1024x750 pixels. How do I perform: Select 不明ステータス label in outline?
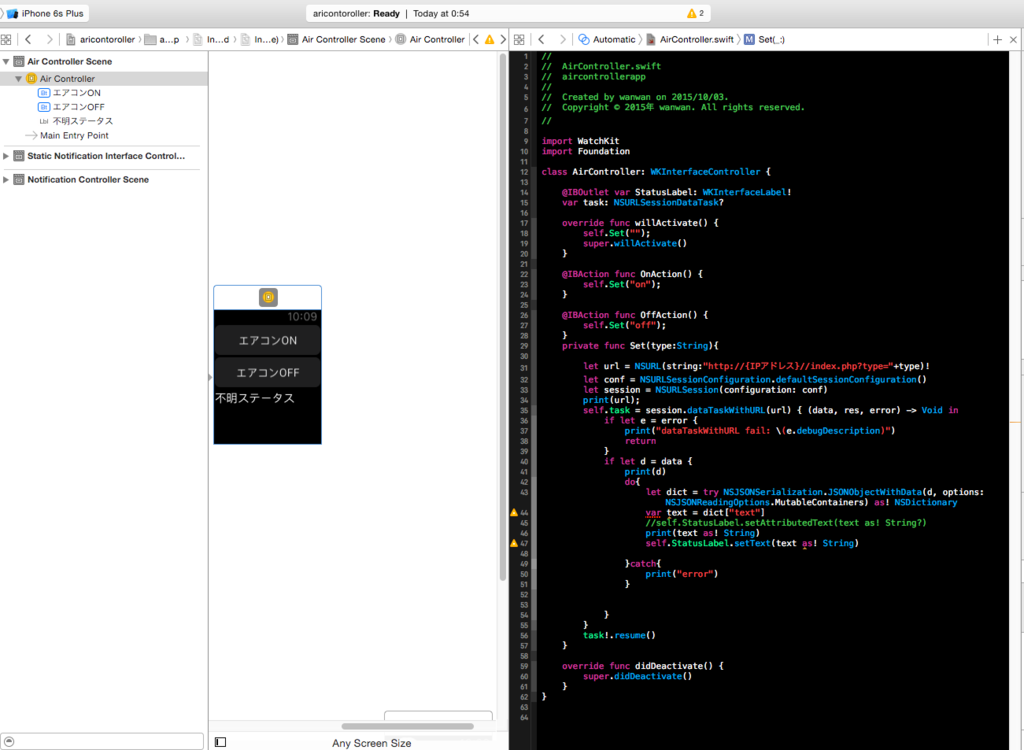click(x=76, y=121)
